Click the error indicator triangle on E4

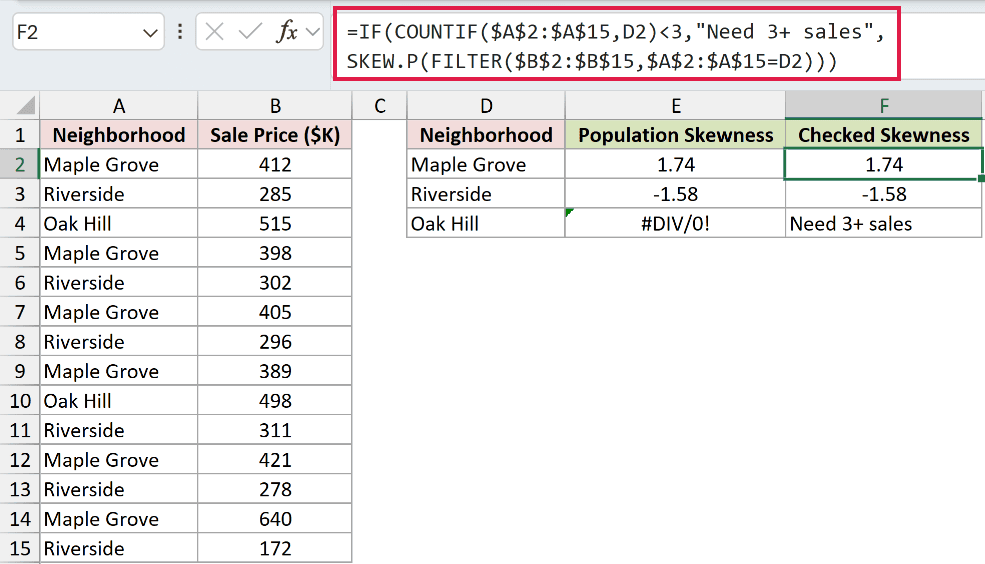coord(569,212)
